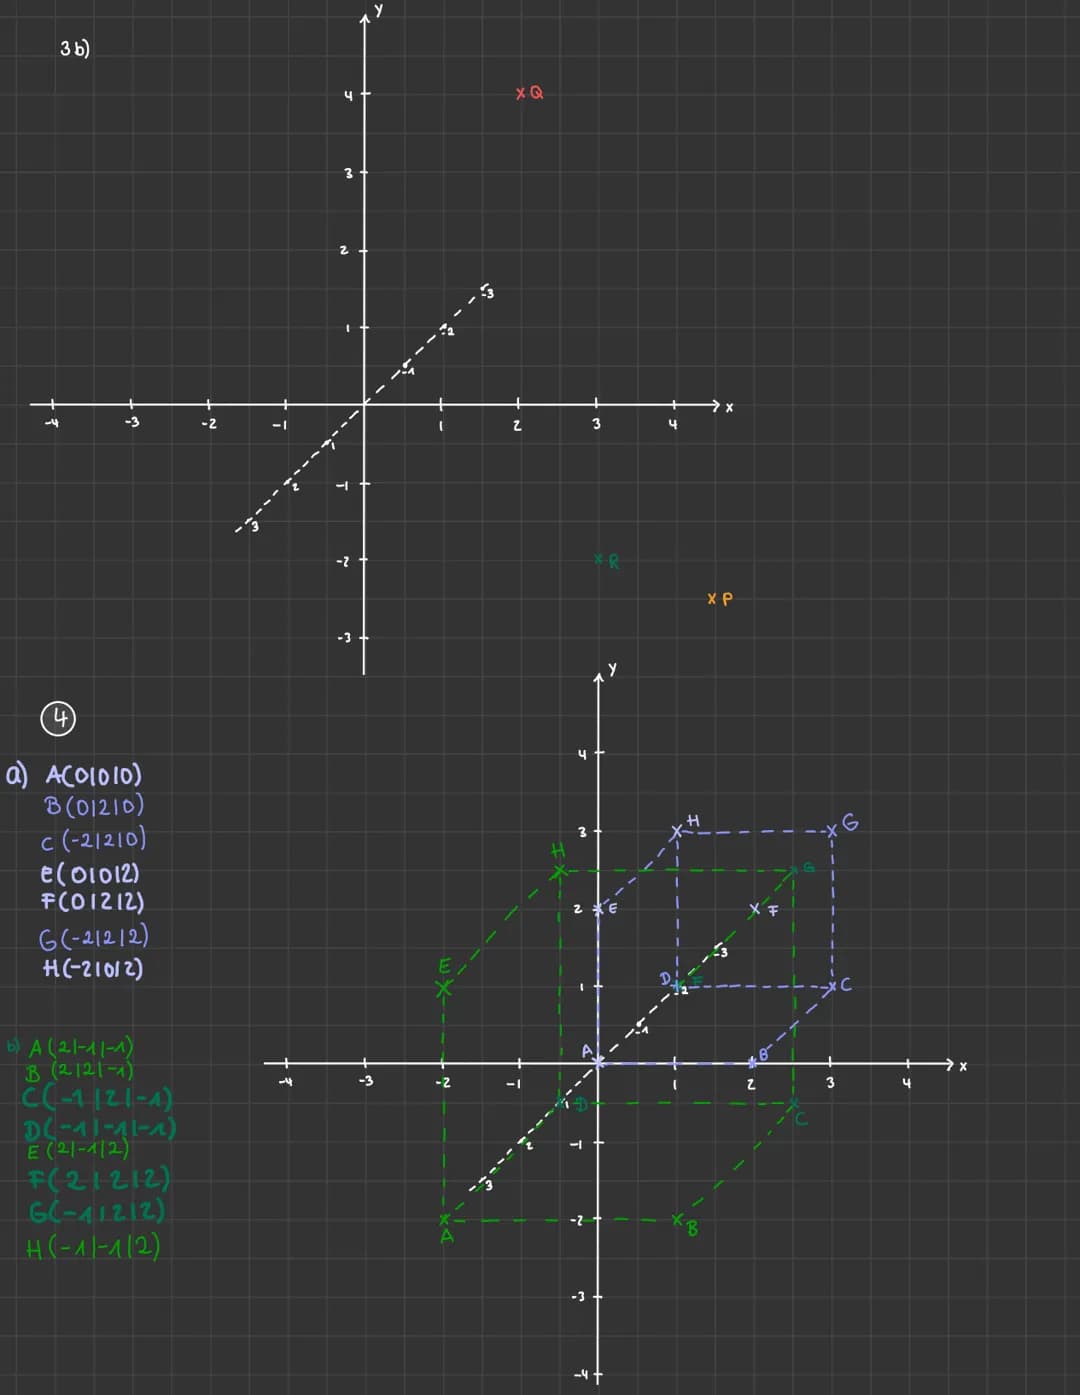This screenshot has height=1395, width=1080.
Task: Click the orange point marked P
Action: 712,599
